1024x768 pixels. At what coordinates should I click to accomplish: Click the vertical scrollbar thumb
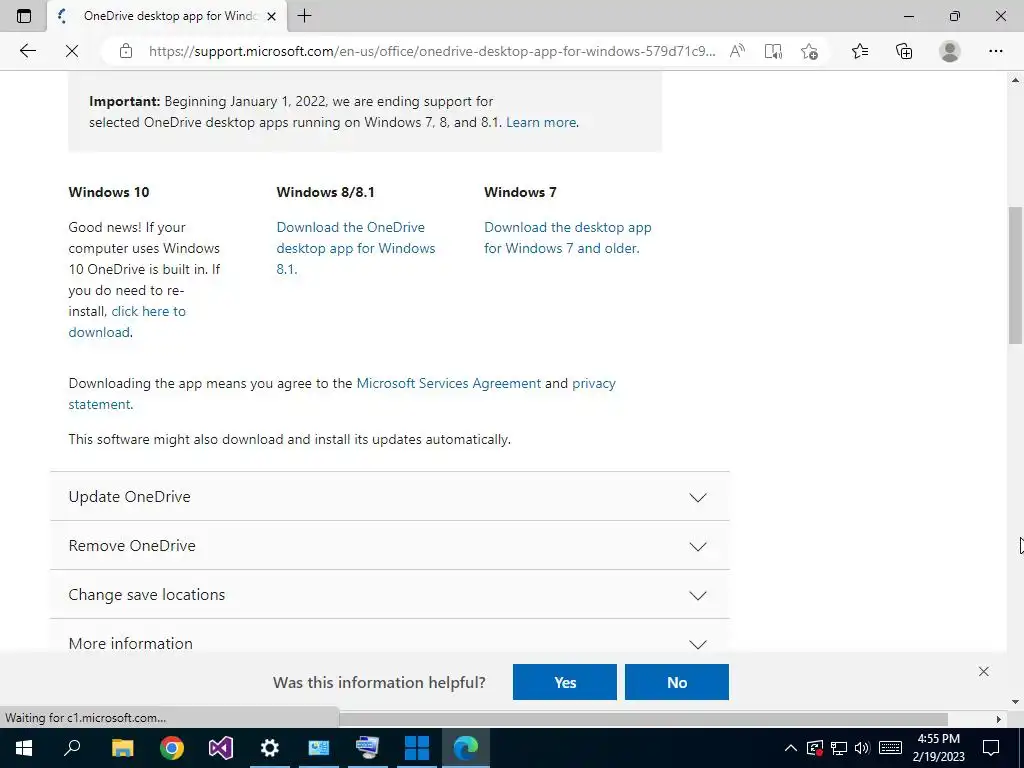[1016, 274]
